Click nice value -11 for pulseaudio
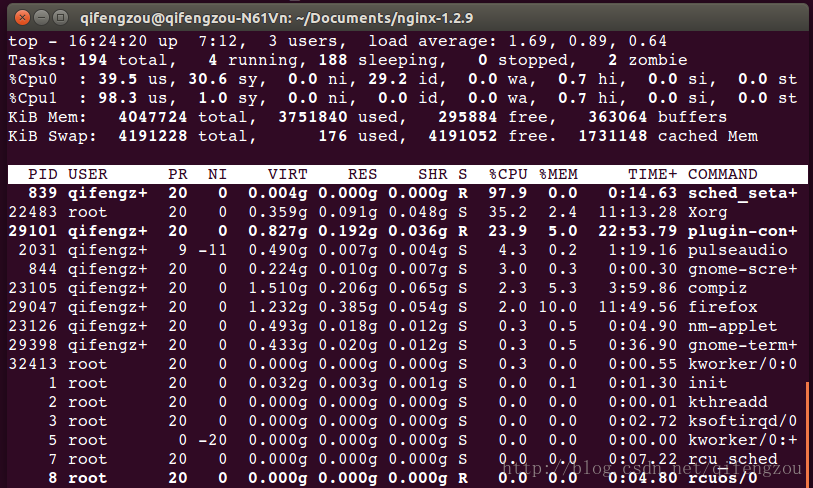Viewport: 813px width, 488px height. [213, 250]
